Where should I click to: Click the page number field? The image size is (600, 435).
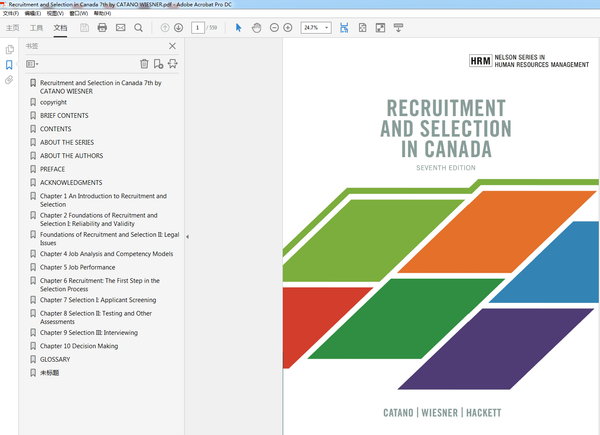pyautogui.click(x=197, y=28)
